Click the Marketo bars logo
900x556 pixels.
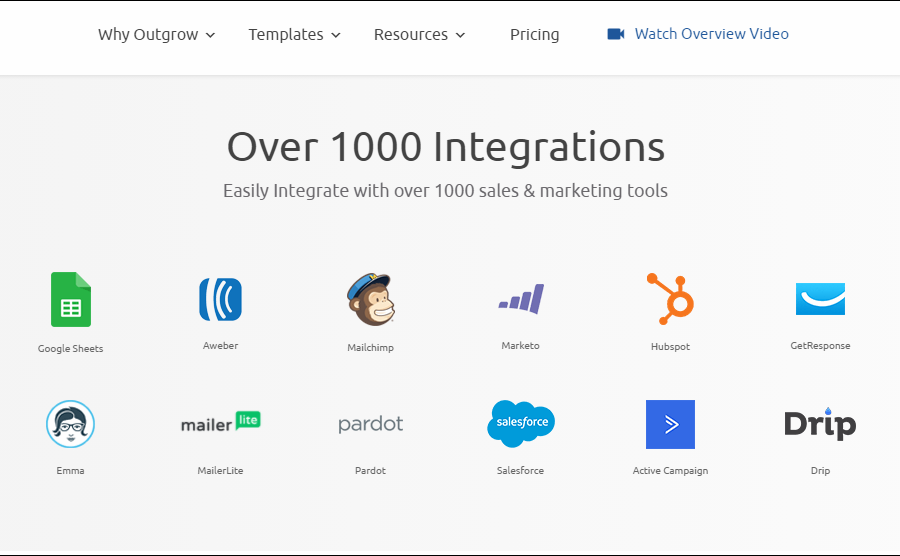(520, 299)
